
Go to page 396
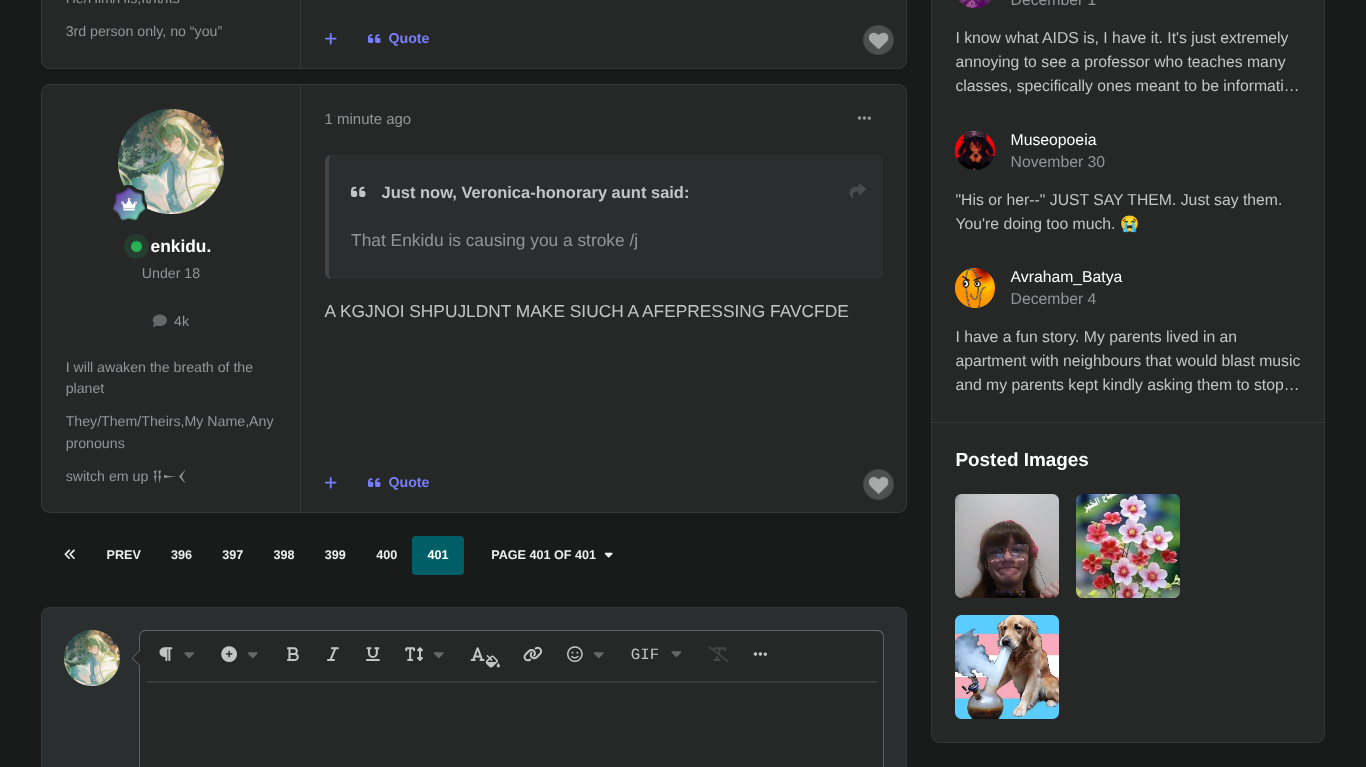tap(181, 555)
